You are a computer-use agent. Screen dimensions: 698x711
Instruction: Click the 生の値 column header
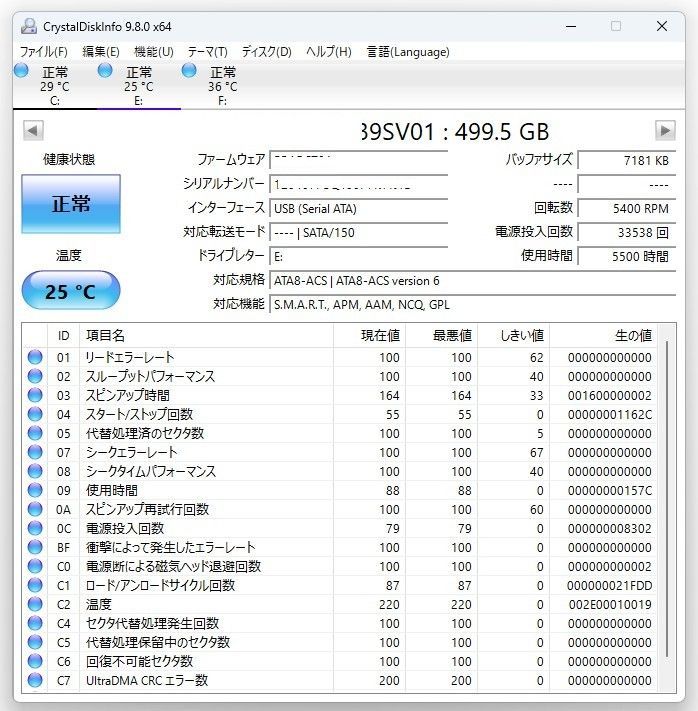coord(603,336)
